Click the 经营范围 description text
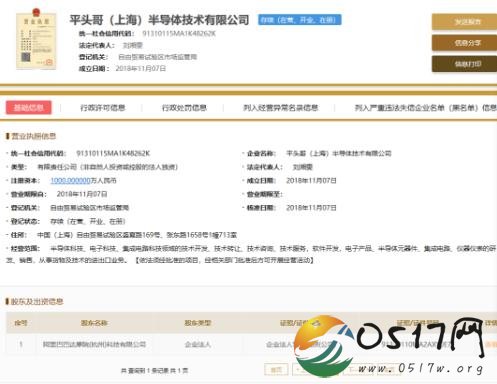The height and width of the screenshot is (384, 497). 250,254
